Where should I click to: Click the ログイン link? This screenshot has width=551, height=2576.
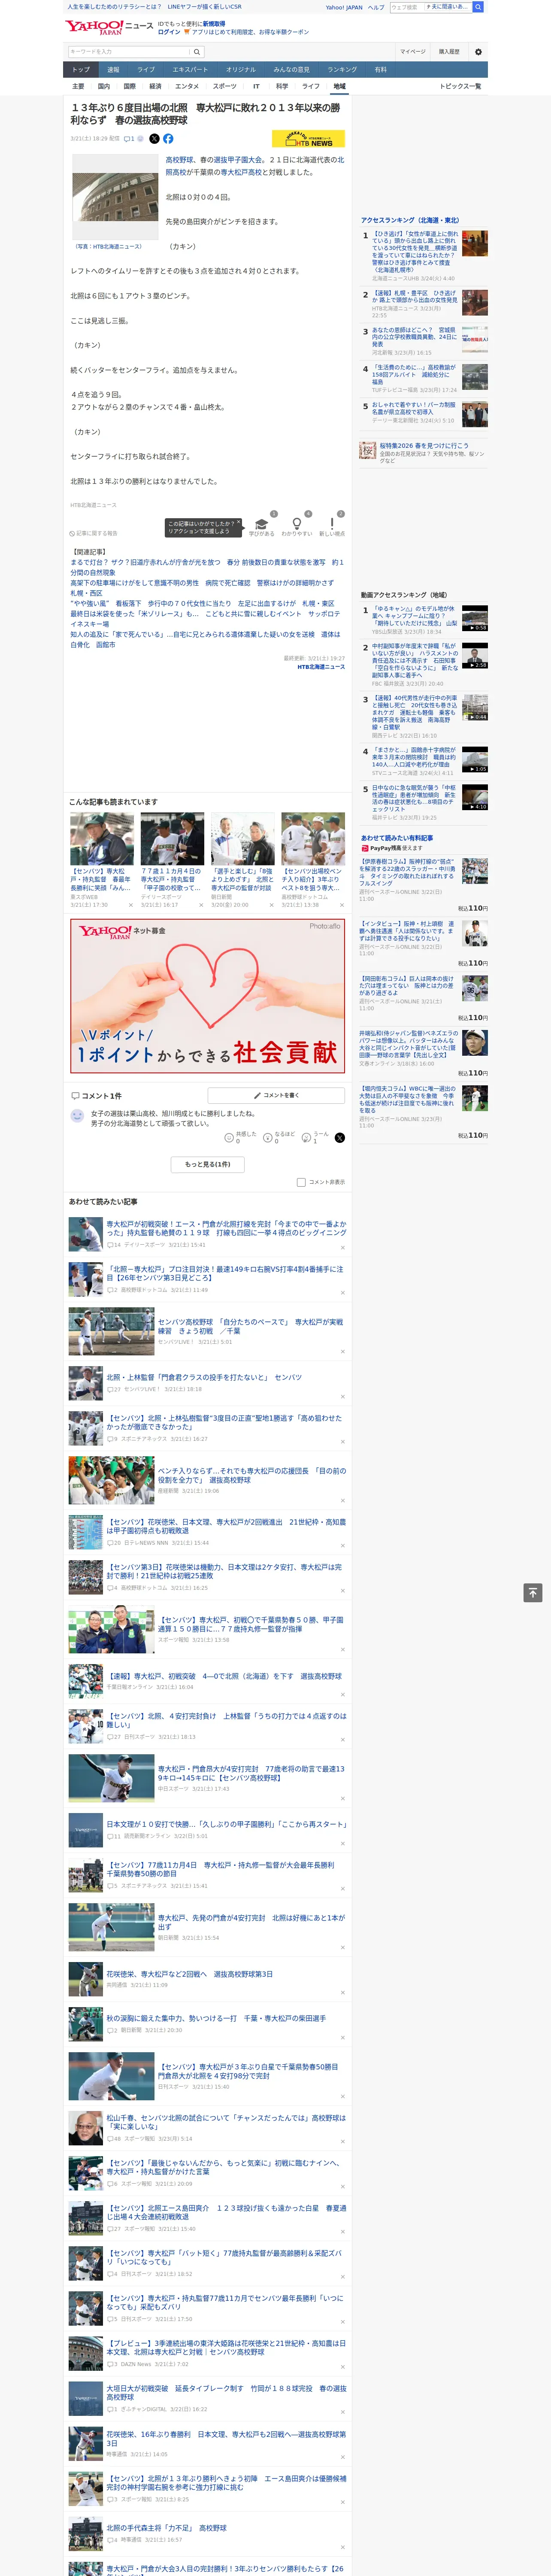(169, 32)
